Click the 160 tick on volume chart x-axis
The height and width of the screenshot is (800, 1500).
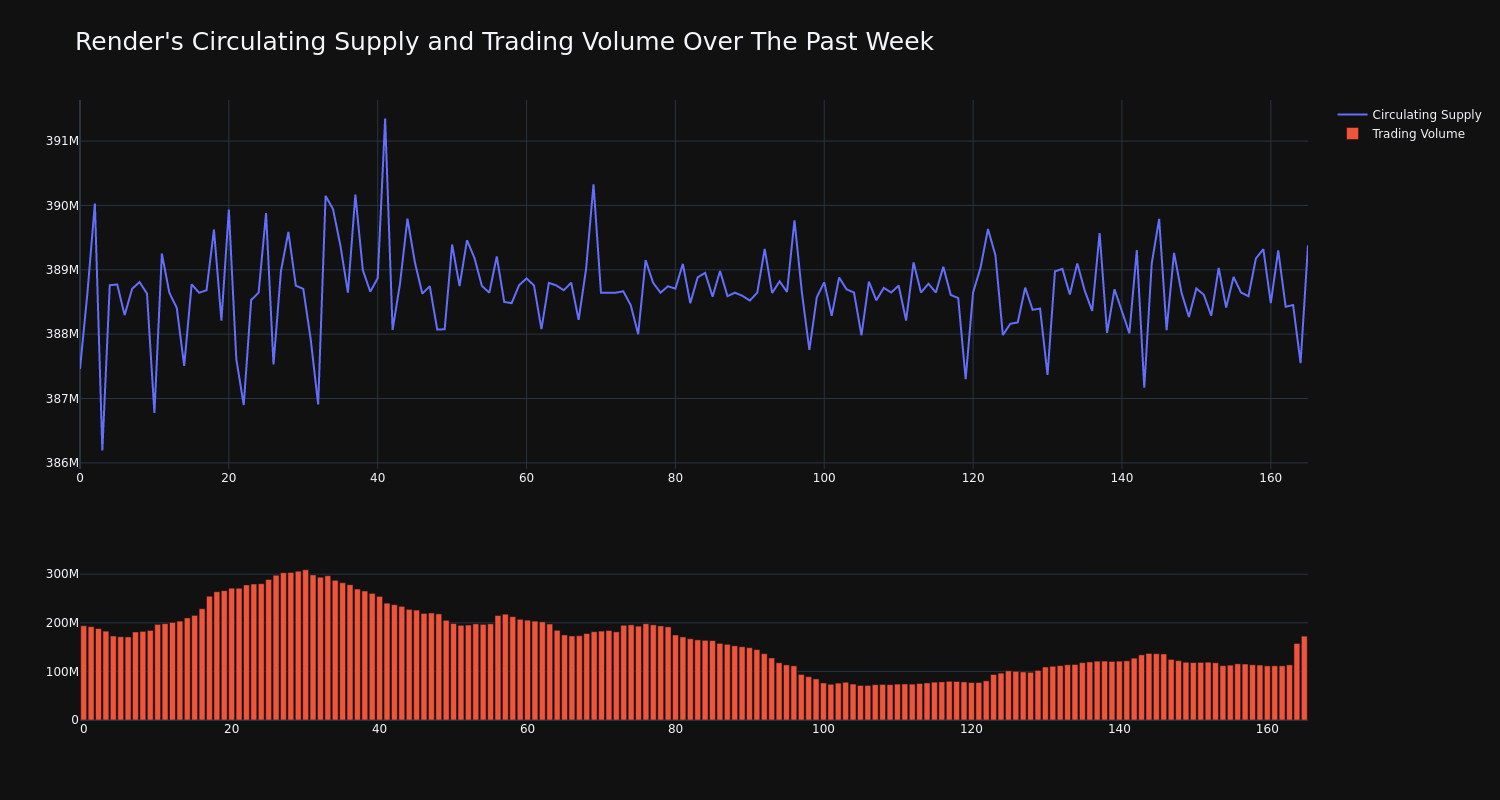pos(1267,729)
